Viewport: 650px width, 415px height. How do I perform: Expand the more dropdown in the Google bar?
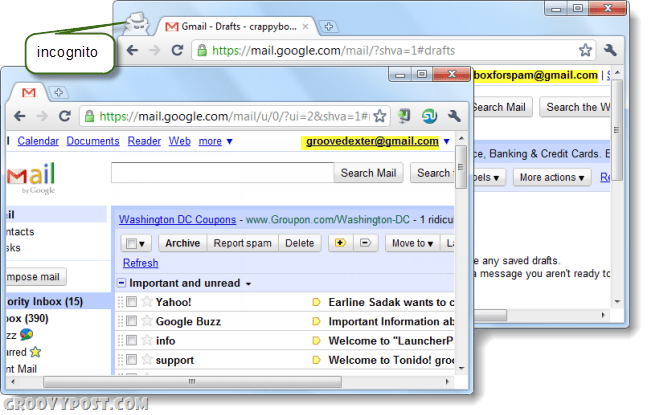215,141
